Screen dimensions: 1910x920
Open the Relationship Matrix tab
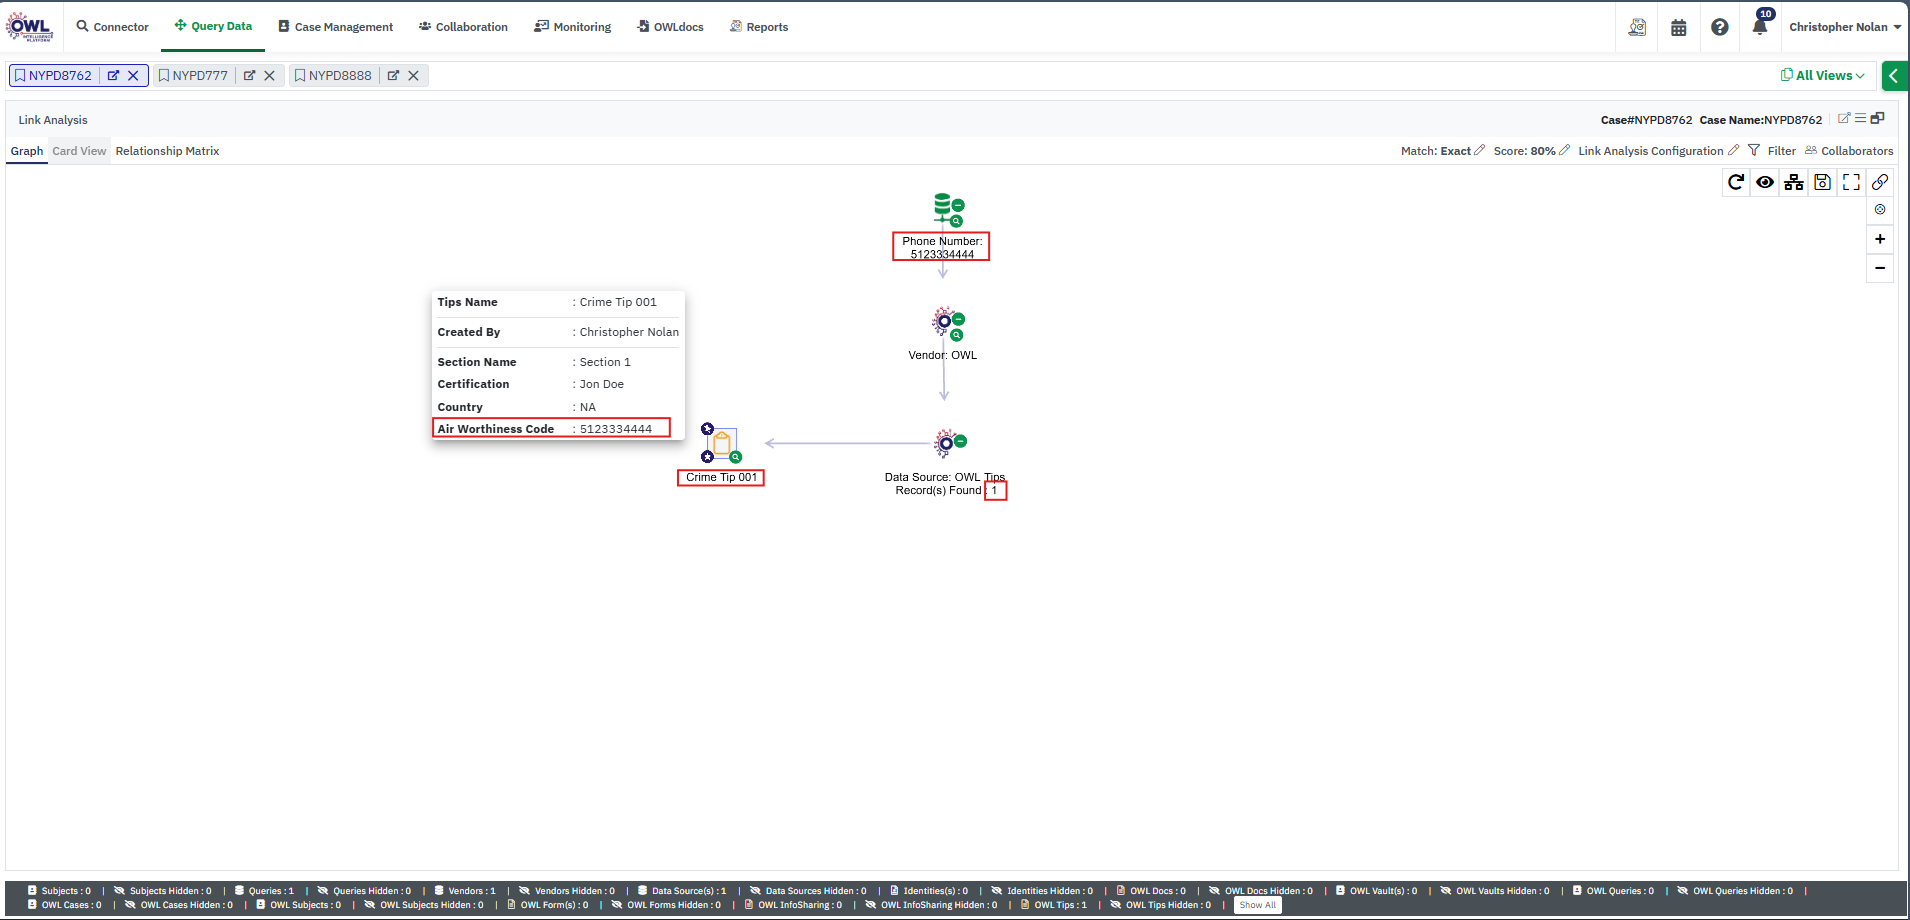tap(167, 151)
